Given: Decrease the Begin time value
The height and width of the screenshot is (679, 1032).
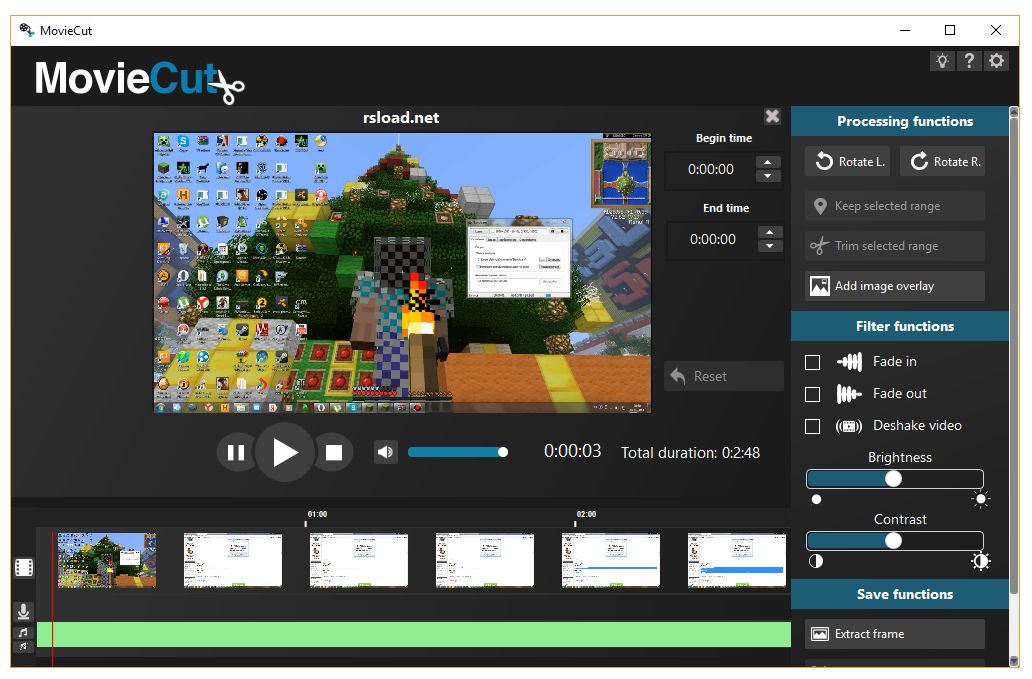Looking at the screenshot, I should point(768,176).
